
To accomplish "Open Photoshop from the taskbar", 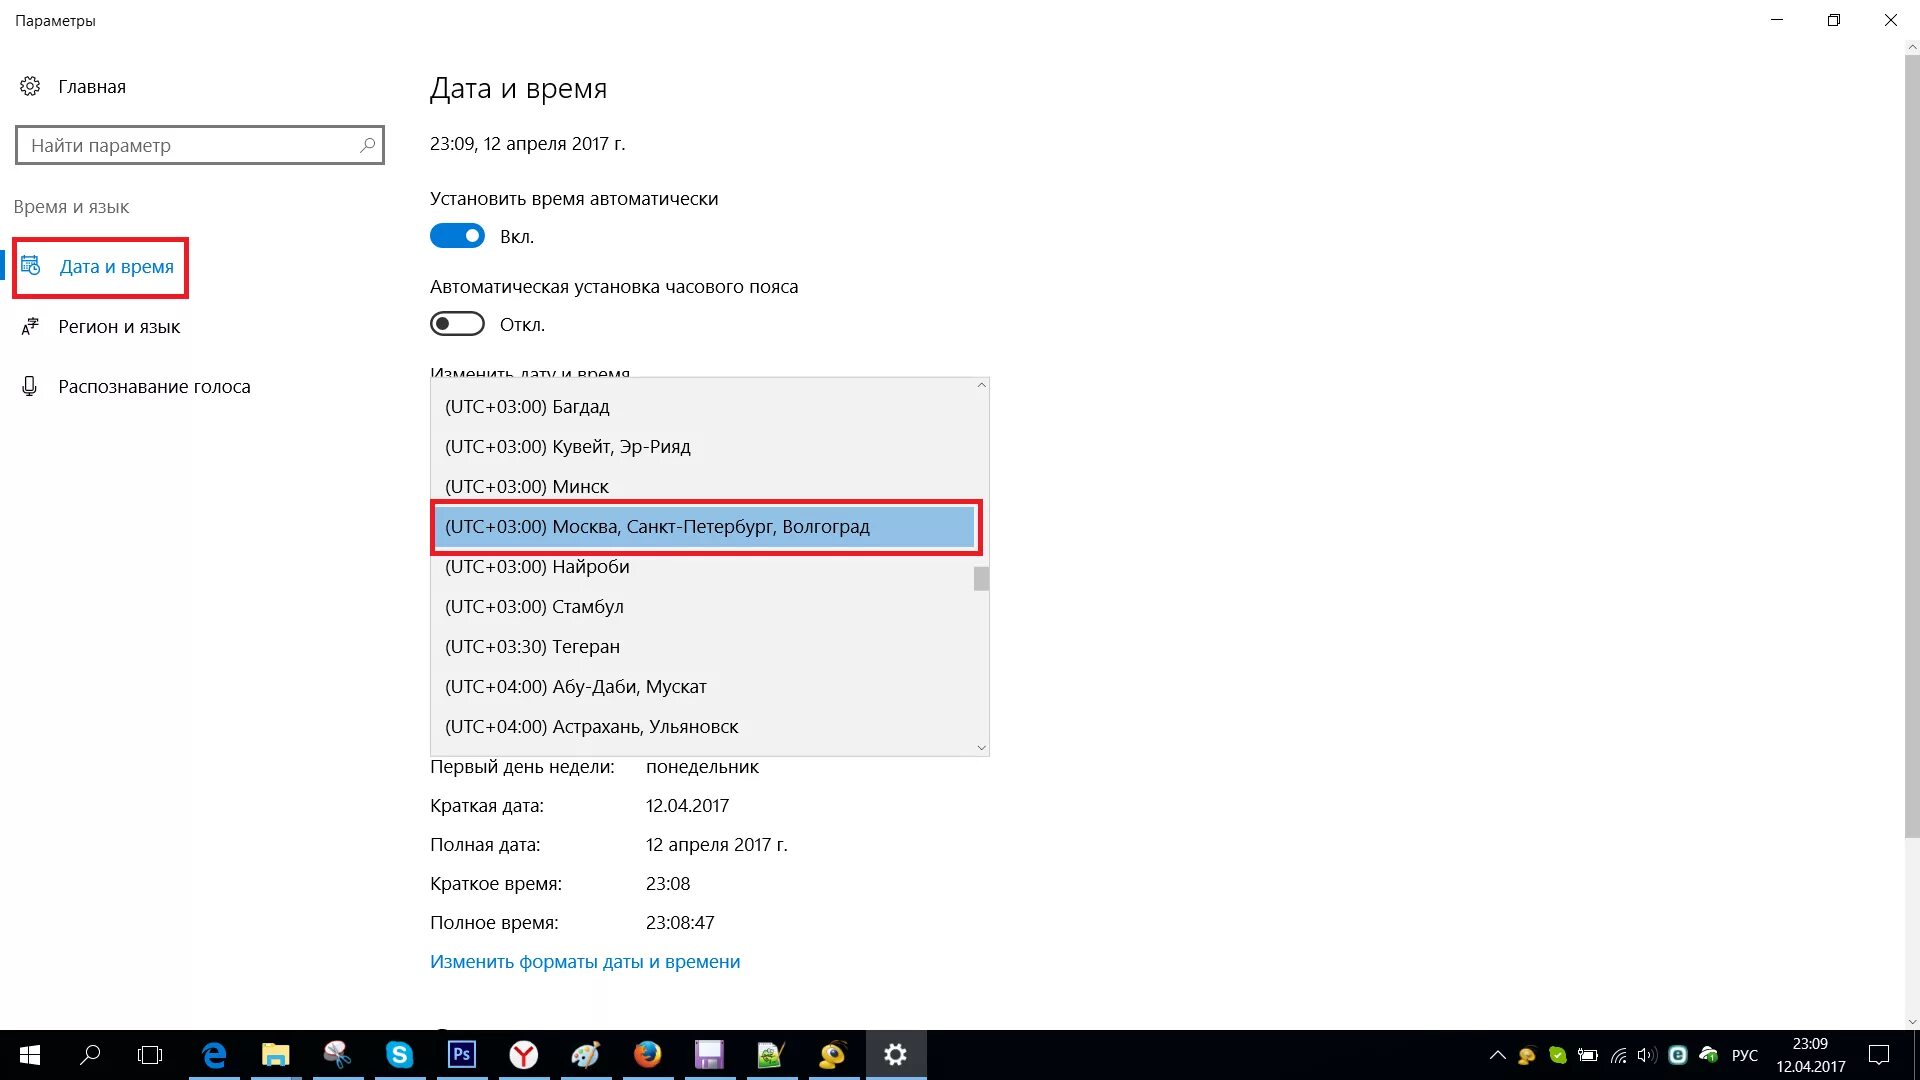I will pyautogui.click(x=461, y=1054).
